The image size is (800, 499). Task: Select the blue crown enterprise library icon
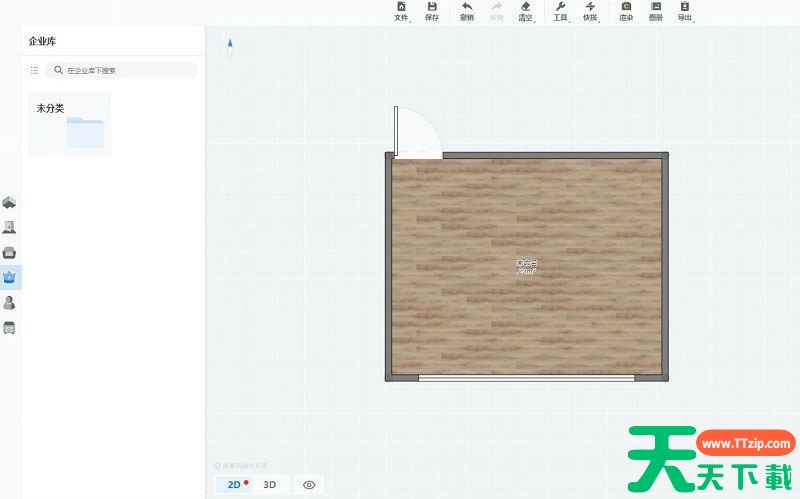[x=10, y=277]
